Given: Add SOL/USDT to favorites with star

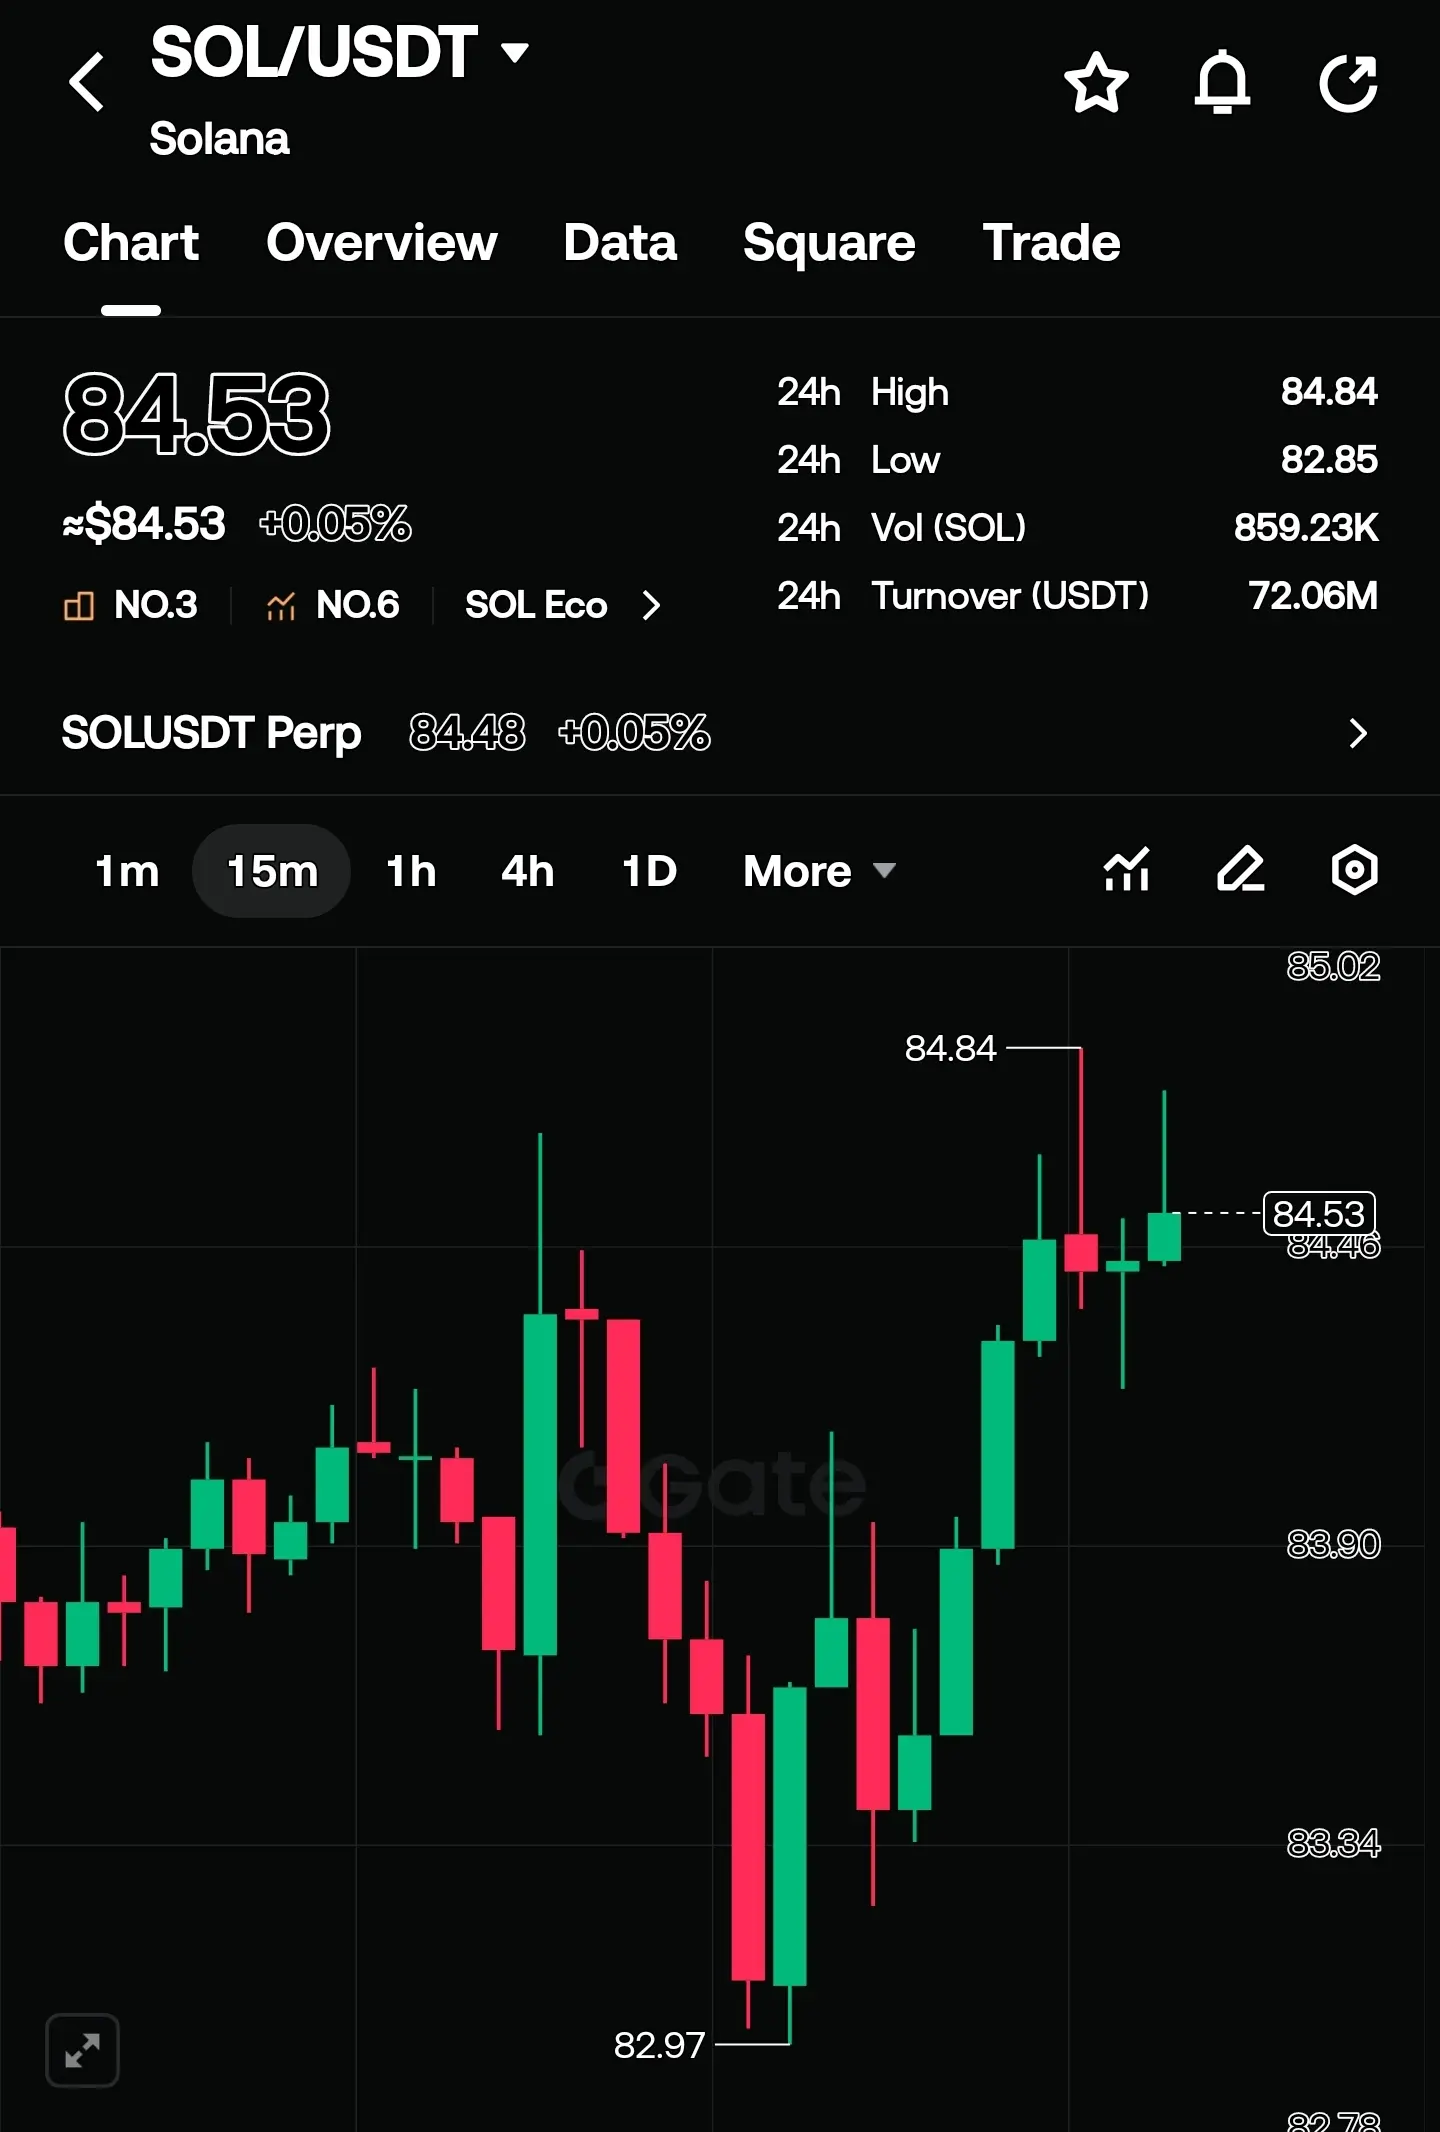Looking at the screenshot, I should [x=1096, y=82].
